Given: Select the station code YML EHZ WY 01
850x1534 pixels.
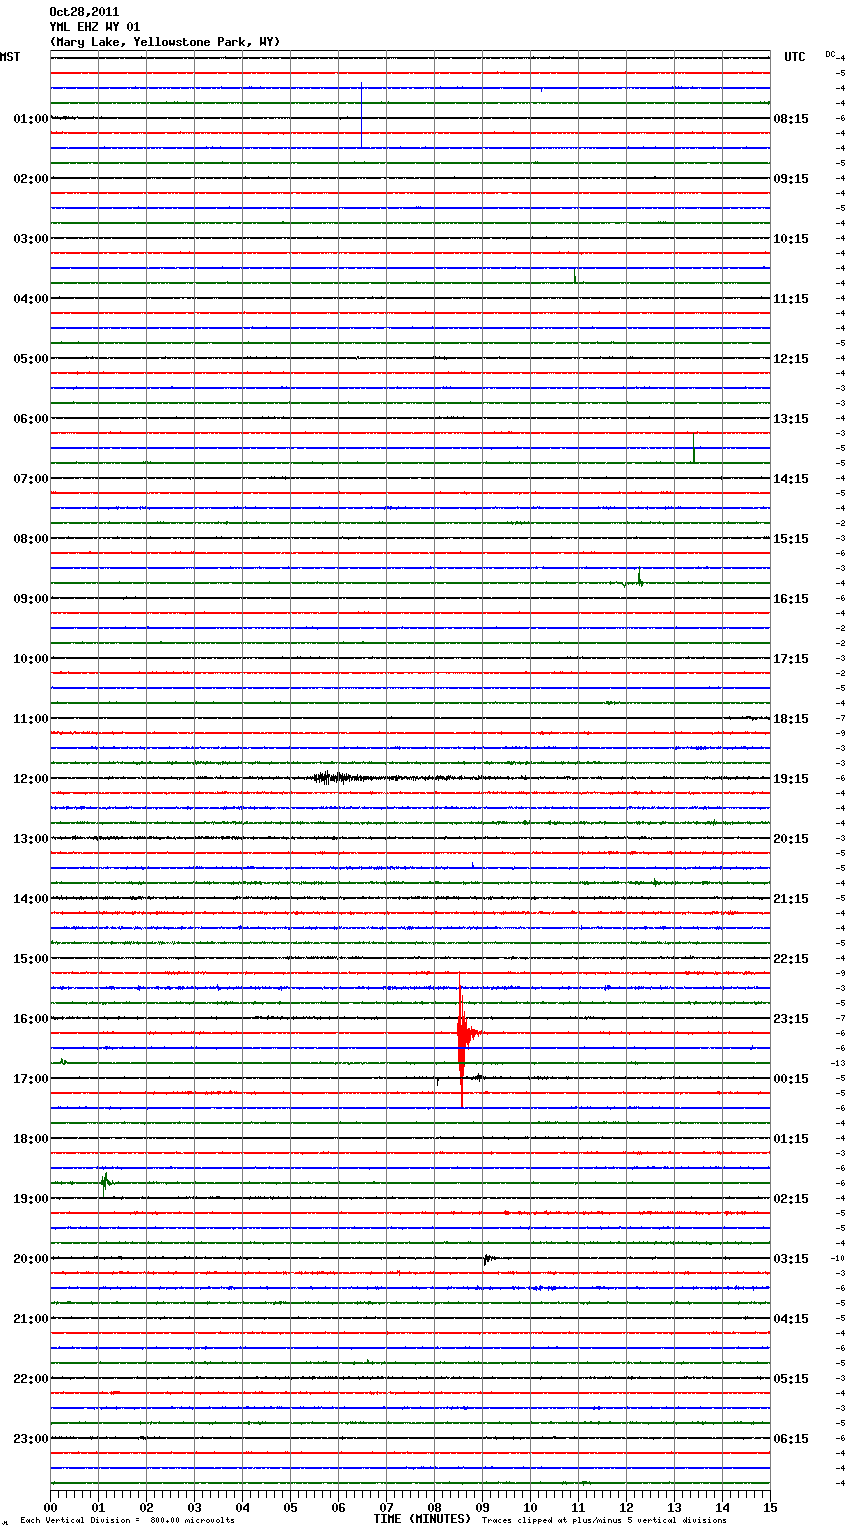Looking at the screenshot, I should click(x=95, y=27).
